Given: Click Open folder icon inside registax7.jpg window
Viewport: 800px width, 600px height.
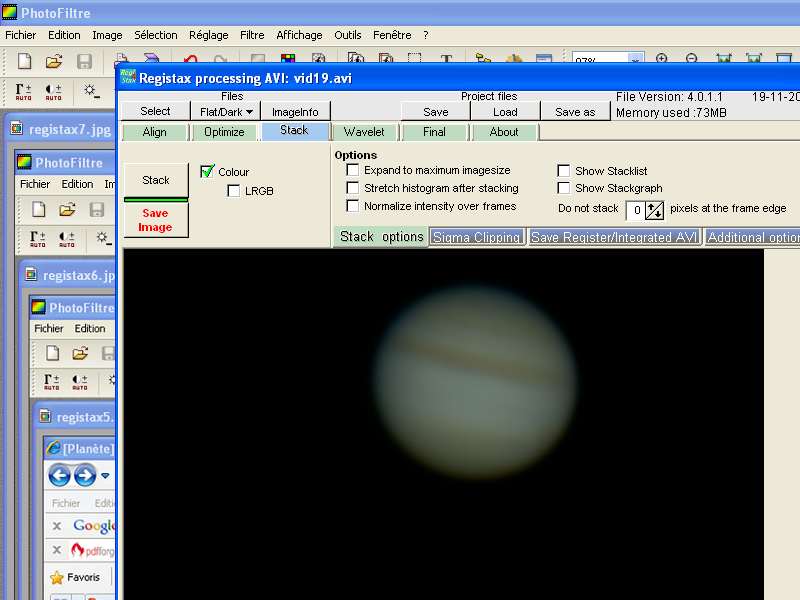Looking at the screenshot, I should click(67, 210).
